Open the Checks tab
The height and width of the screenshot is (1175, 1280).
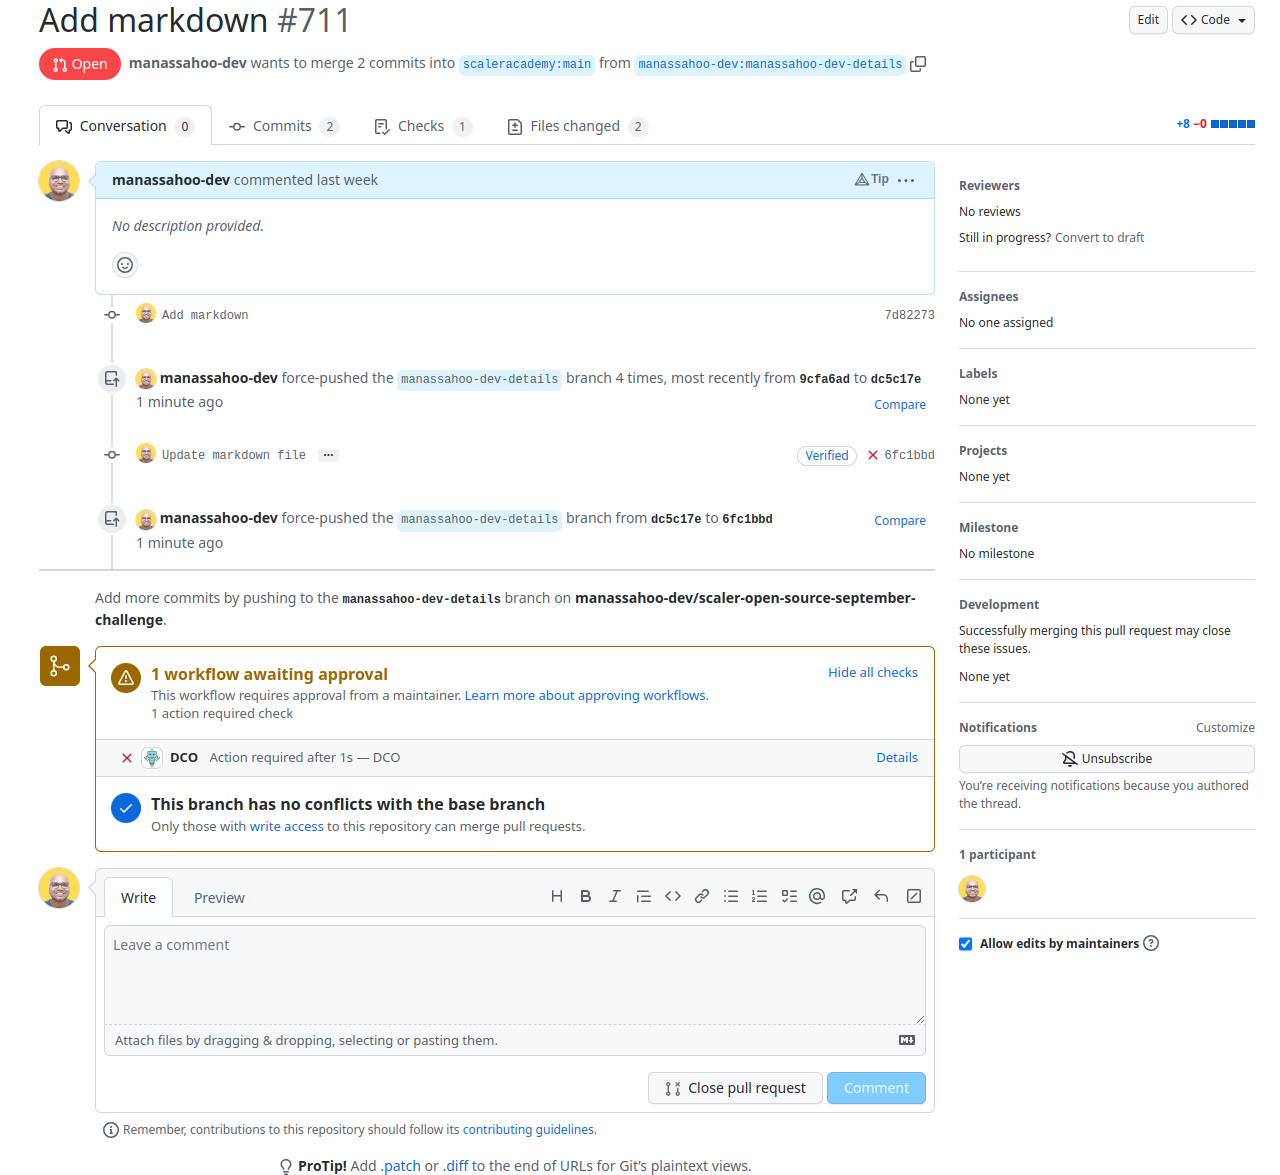tap(422, 125)
